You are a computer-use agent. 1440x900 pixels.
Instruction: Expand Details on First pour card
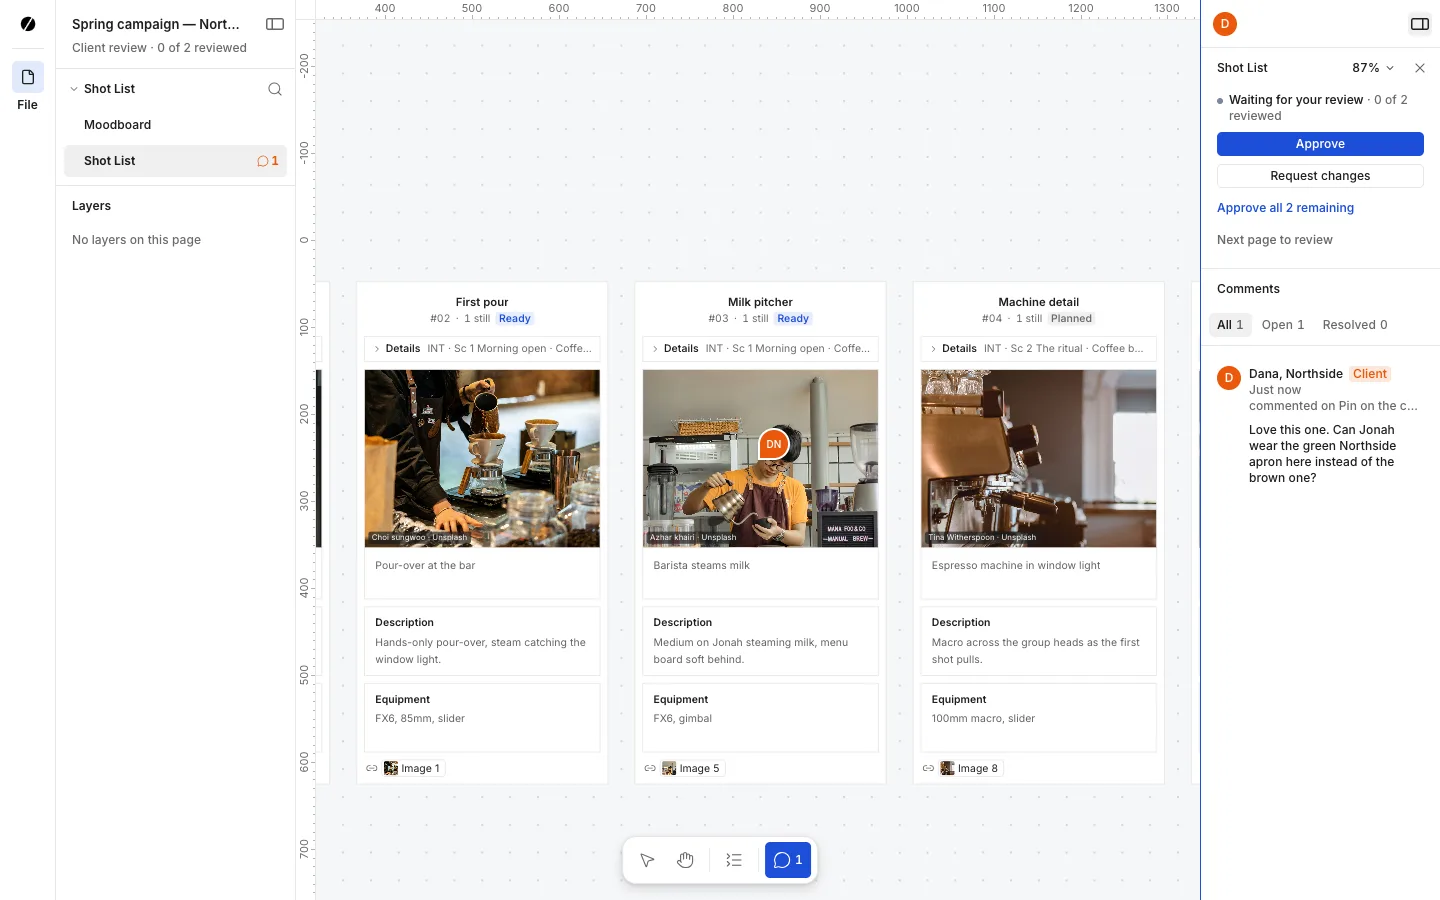tap(482, 349)
